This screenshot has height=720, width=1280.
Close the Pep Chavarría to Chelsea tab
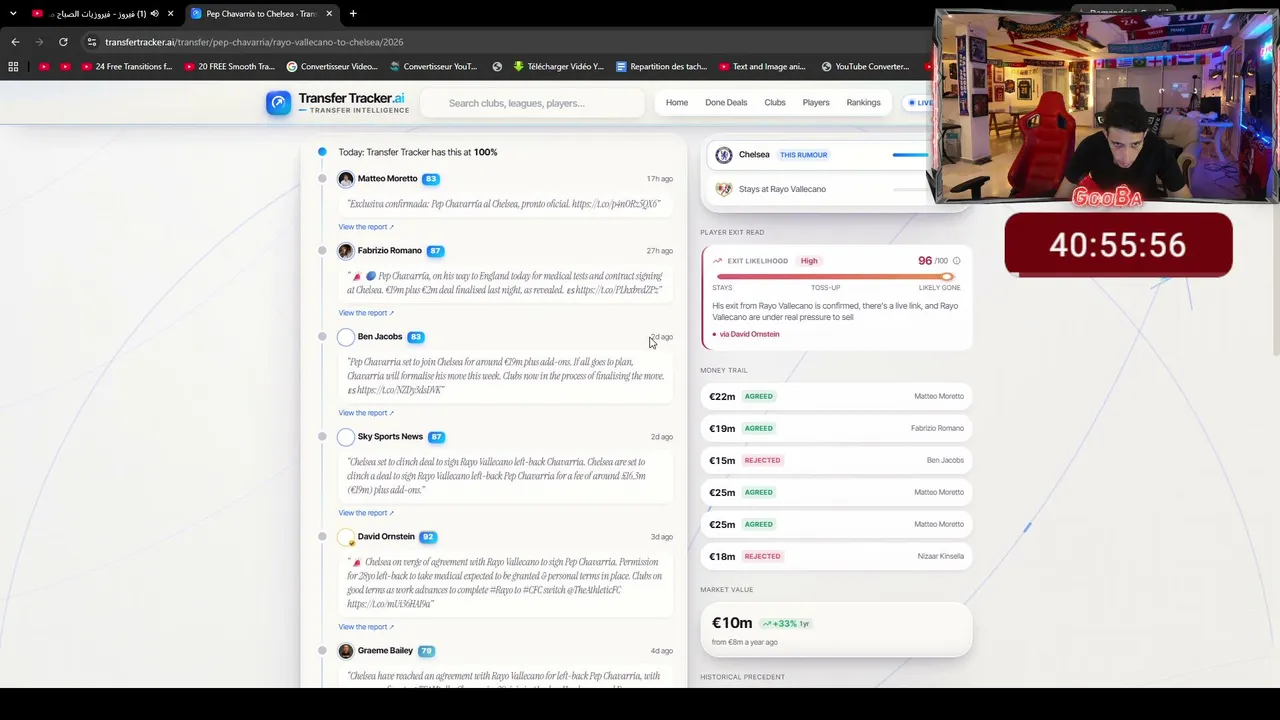[329, 14]
